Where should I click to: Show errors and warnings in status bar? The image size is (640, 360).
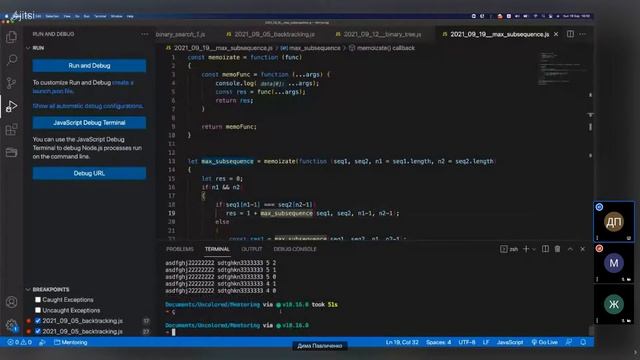coord(20,342)
